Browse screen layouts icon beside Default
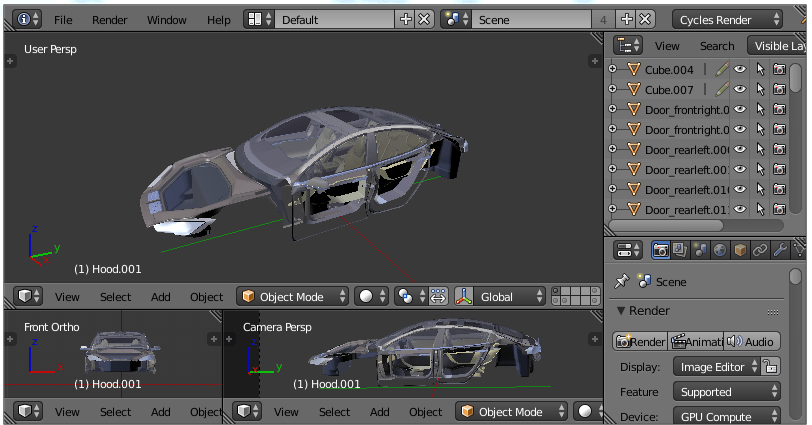The width and height of the screenshot is (812, 425). tap(259, 20)
